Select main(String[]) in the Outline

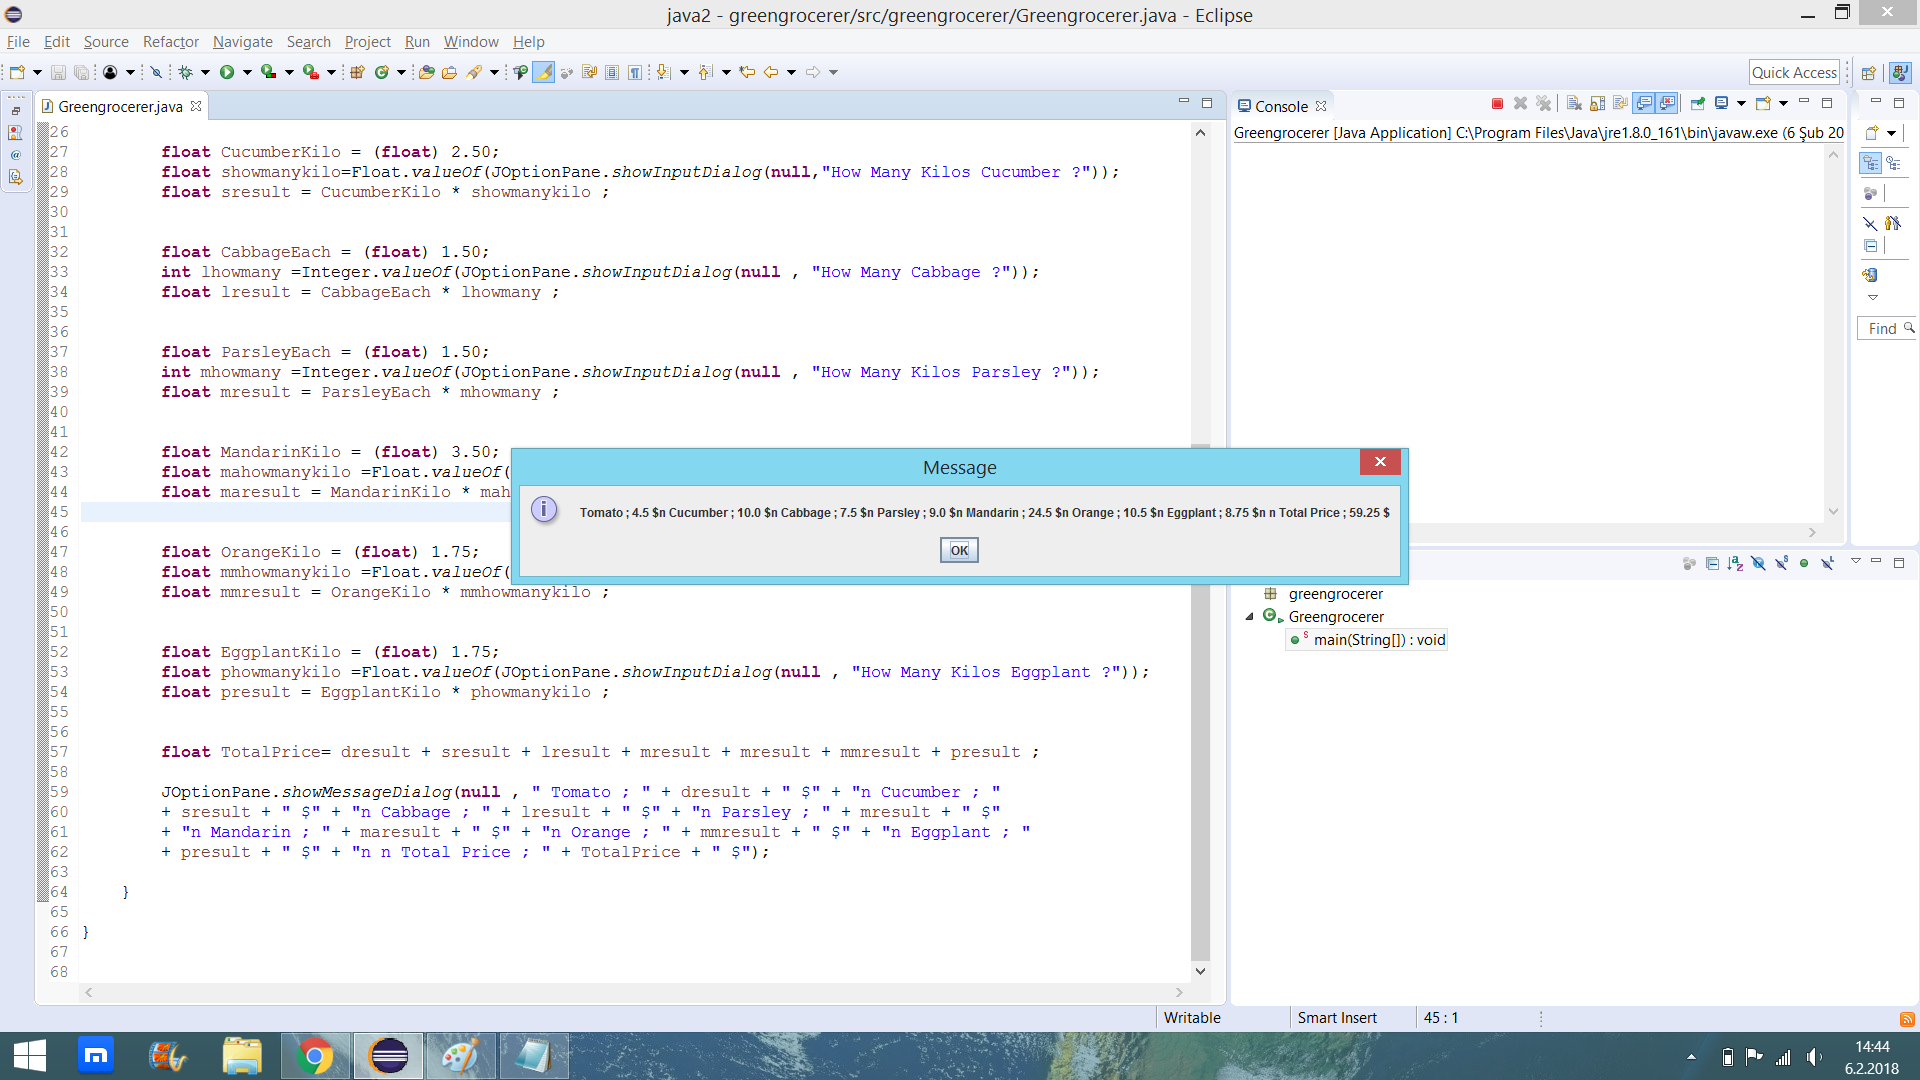[x=1367, y=640]
